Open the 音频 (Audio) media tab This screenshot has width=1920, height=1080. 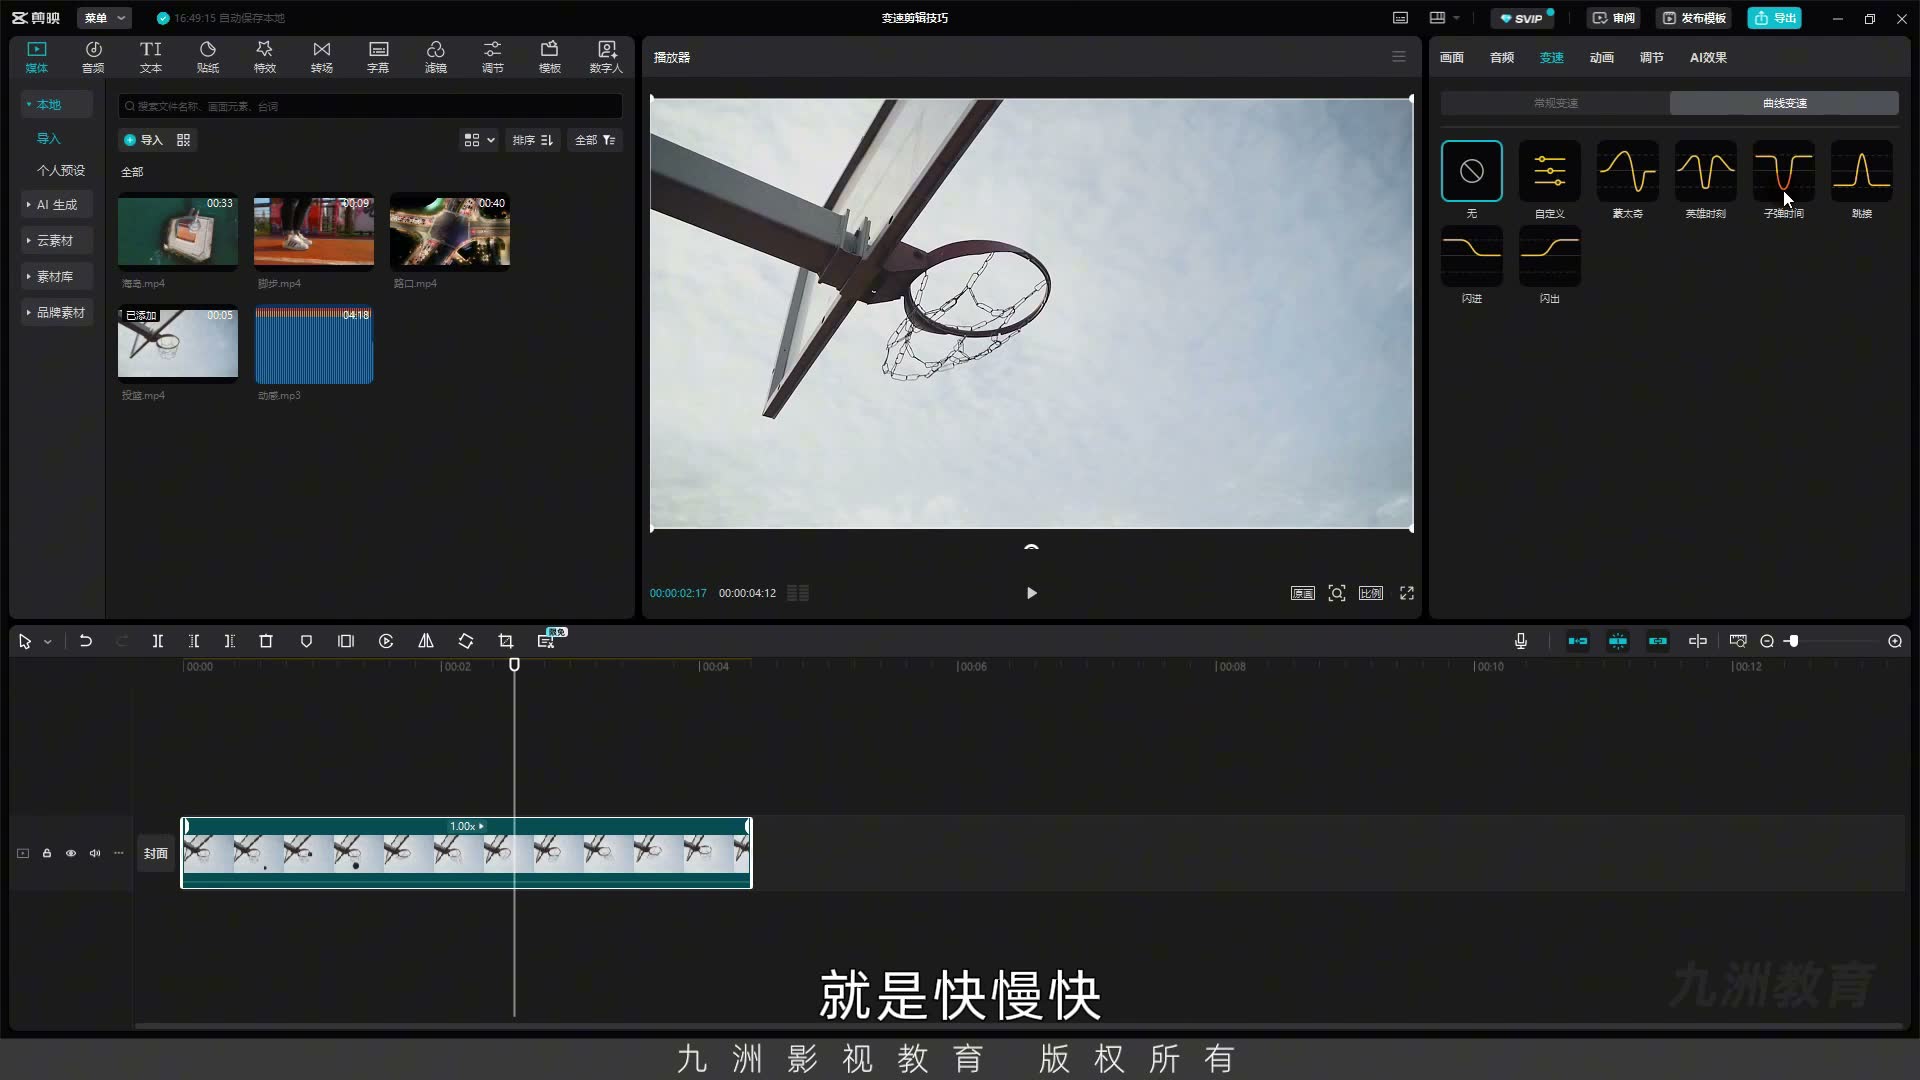pos(93,57)
